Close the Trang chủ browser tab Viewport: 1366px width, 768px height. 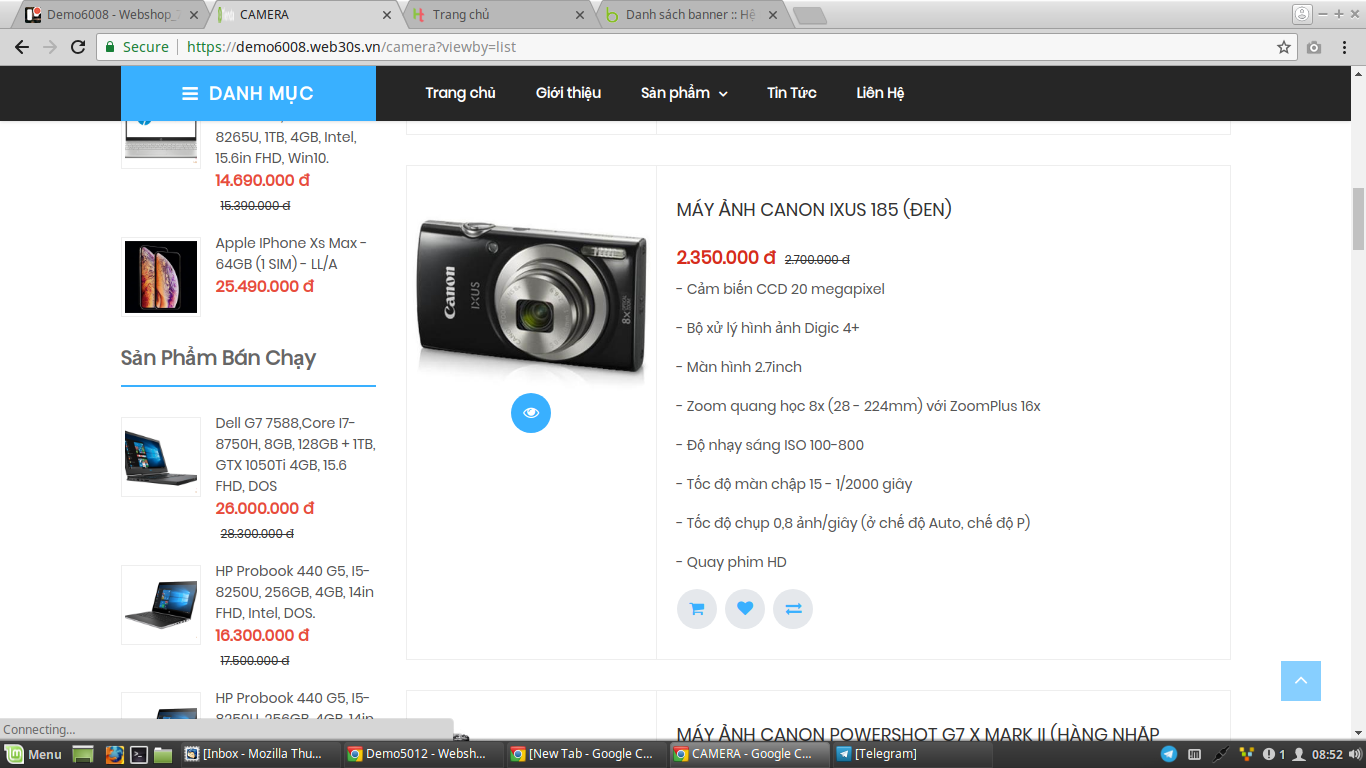(x=580, y=15)
